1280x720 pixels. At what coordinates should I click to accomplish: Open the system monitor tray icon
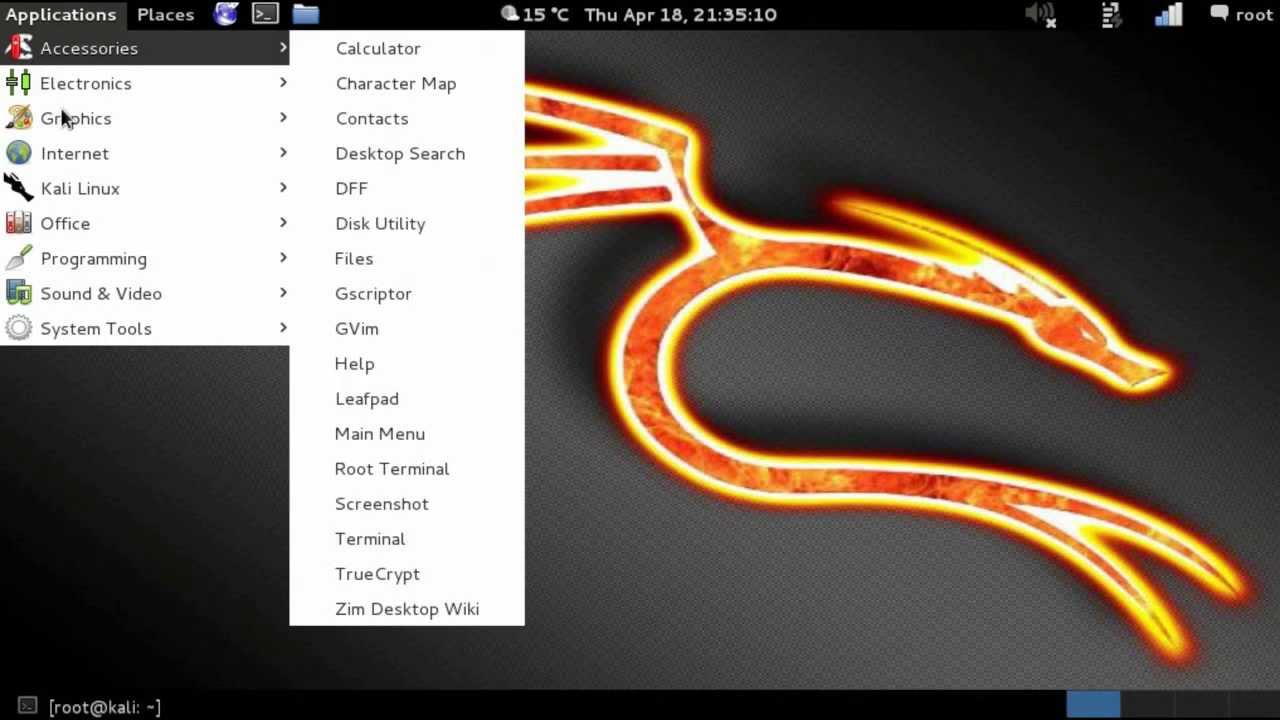(x=1110, y=14)
